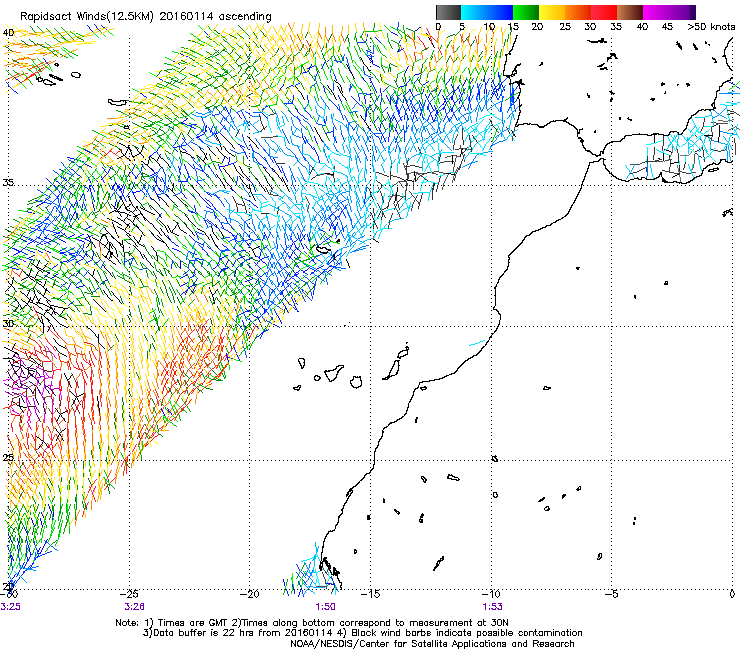Click the yellow 20-25 knots legend segment
This screenshot has height=650, width=740.
552,12
